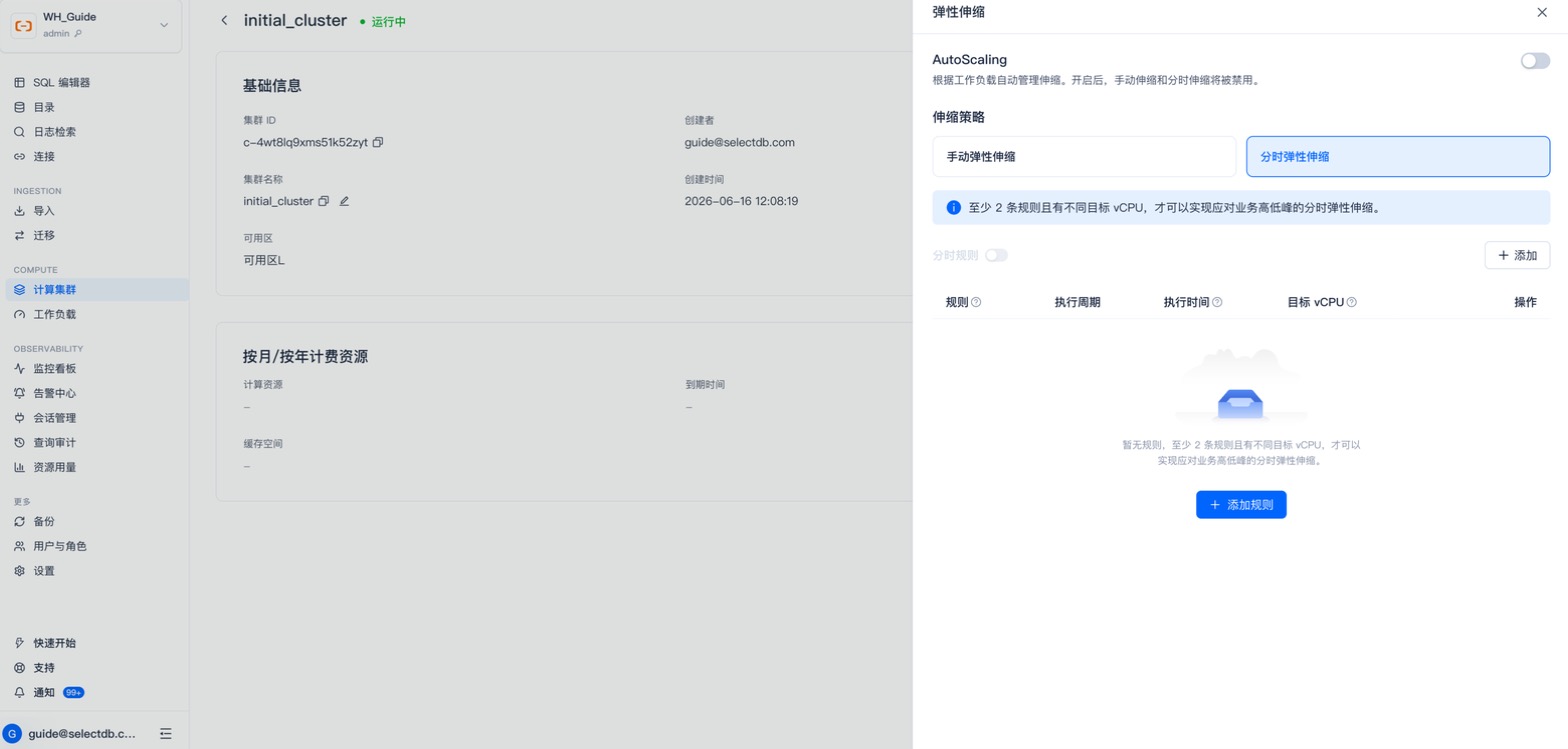The width and height of the screenshot is (1568, 749).
Task: Click the 按月/按年计费资源 heading
Action: [x=305, y=357]
